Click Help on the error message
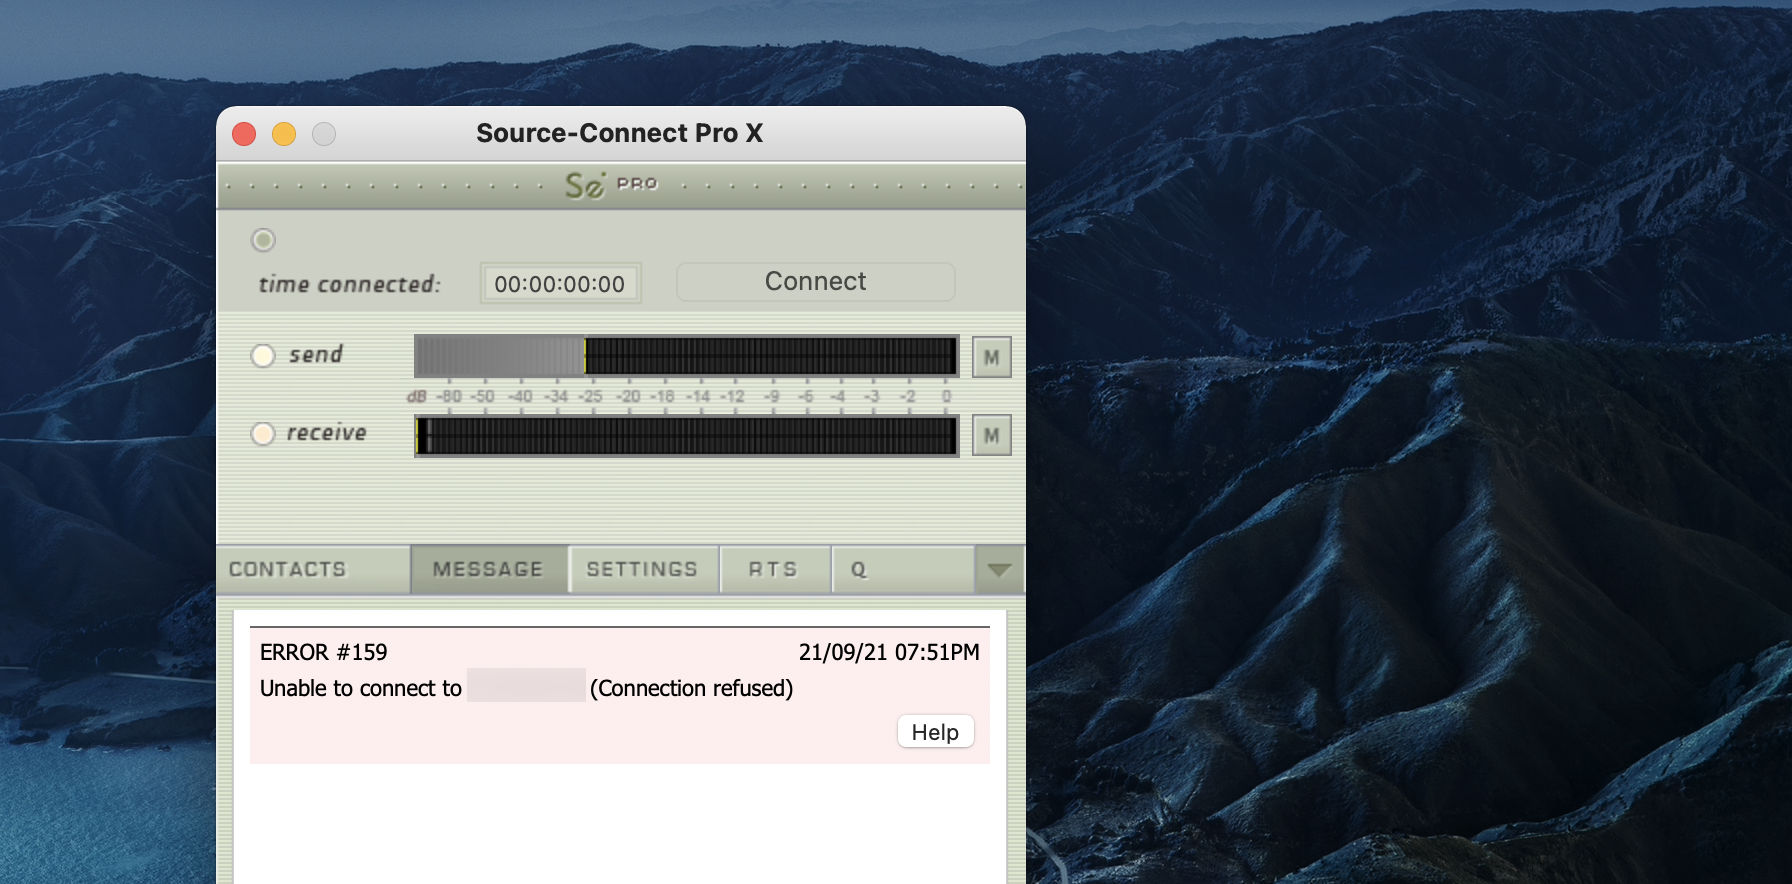Viewport: 1792px width, 884px height. (x=935, y=732)
